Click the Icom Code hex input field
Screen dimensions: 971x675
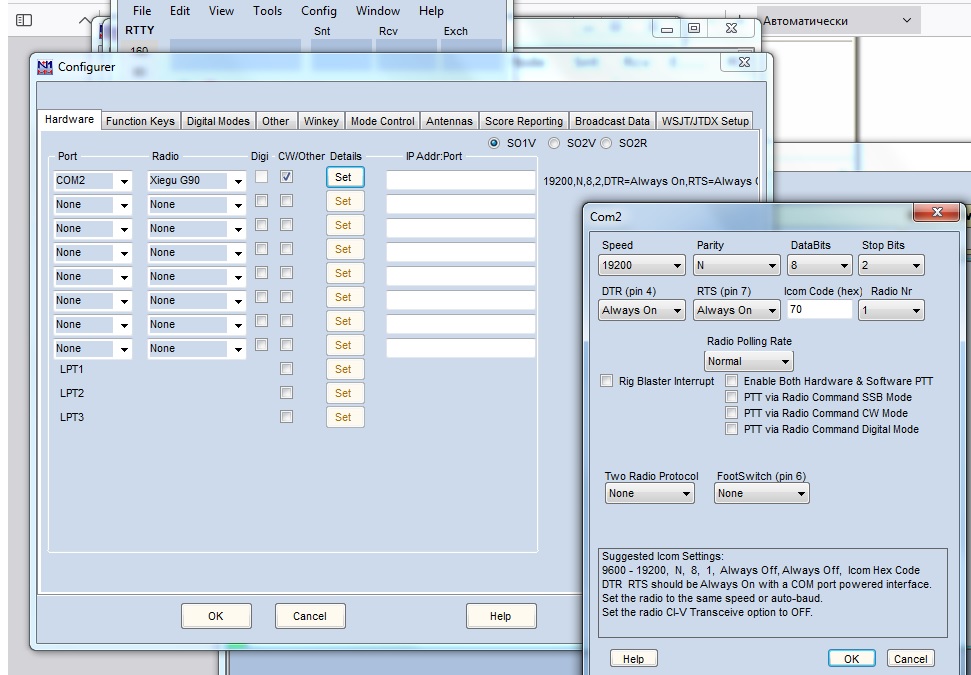[818, 310]
